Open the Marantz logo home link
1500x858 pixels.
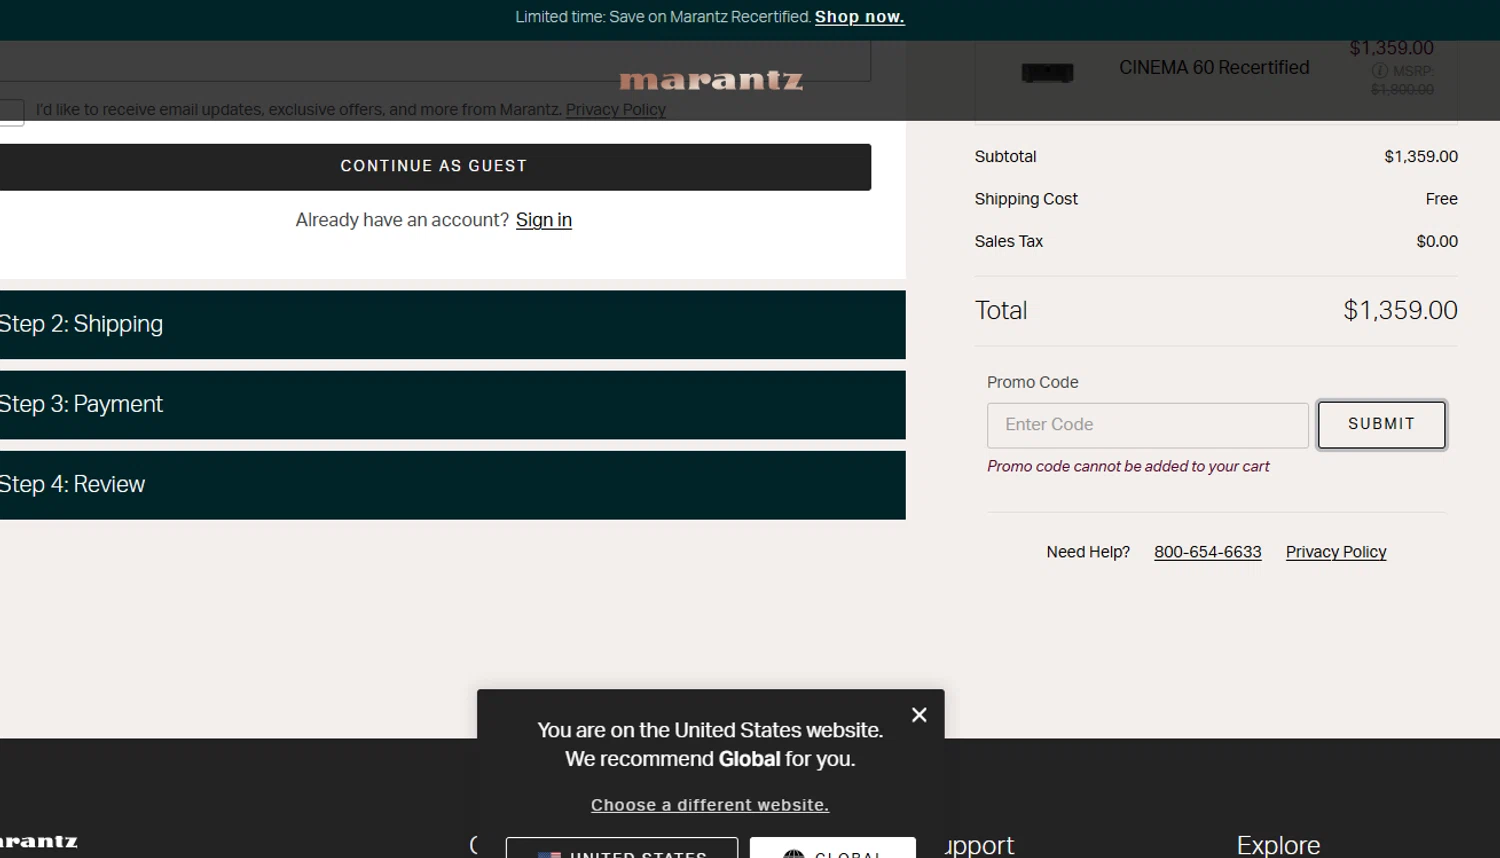tap(711, 80)
